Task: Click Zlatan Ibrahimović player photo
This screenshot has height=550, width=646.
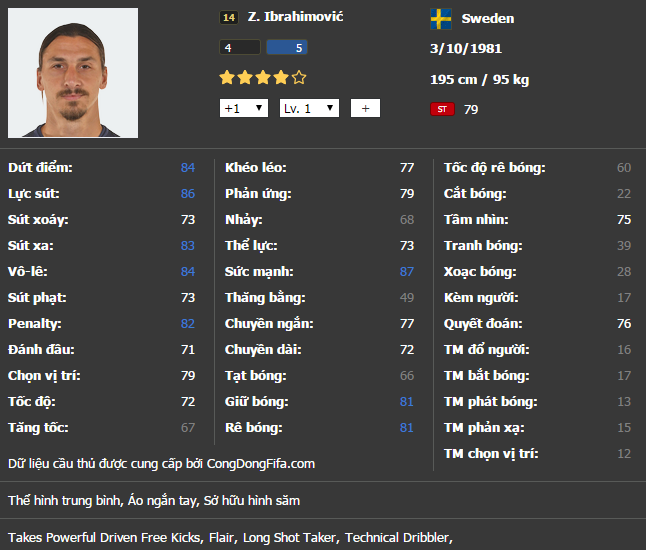Action: pos(73,73)
